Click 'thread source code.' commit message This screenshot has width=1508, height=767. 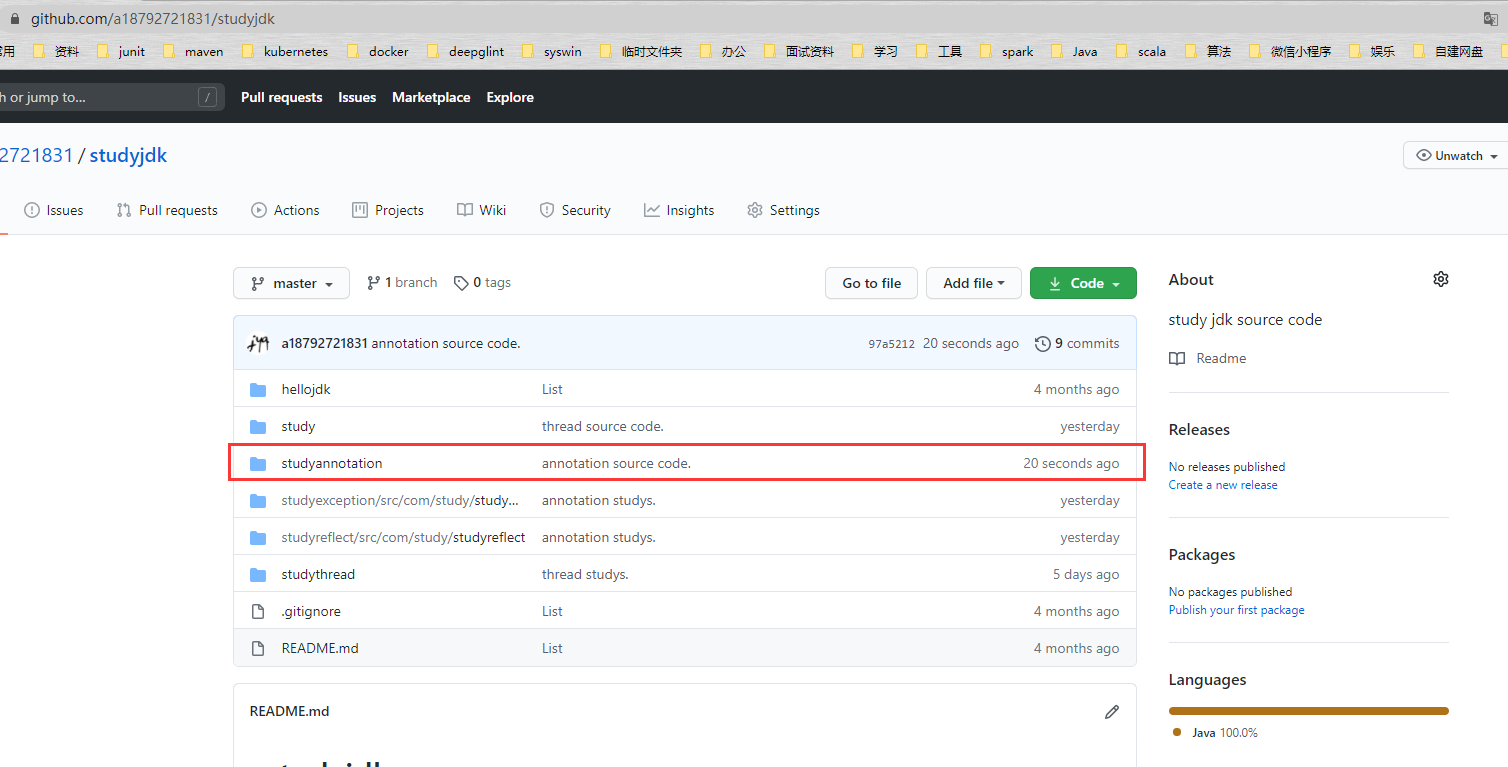tap(603, 427)
